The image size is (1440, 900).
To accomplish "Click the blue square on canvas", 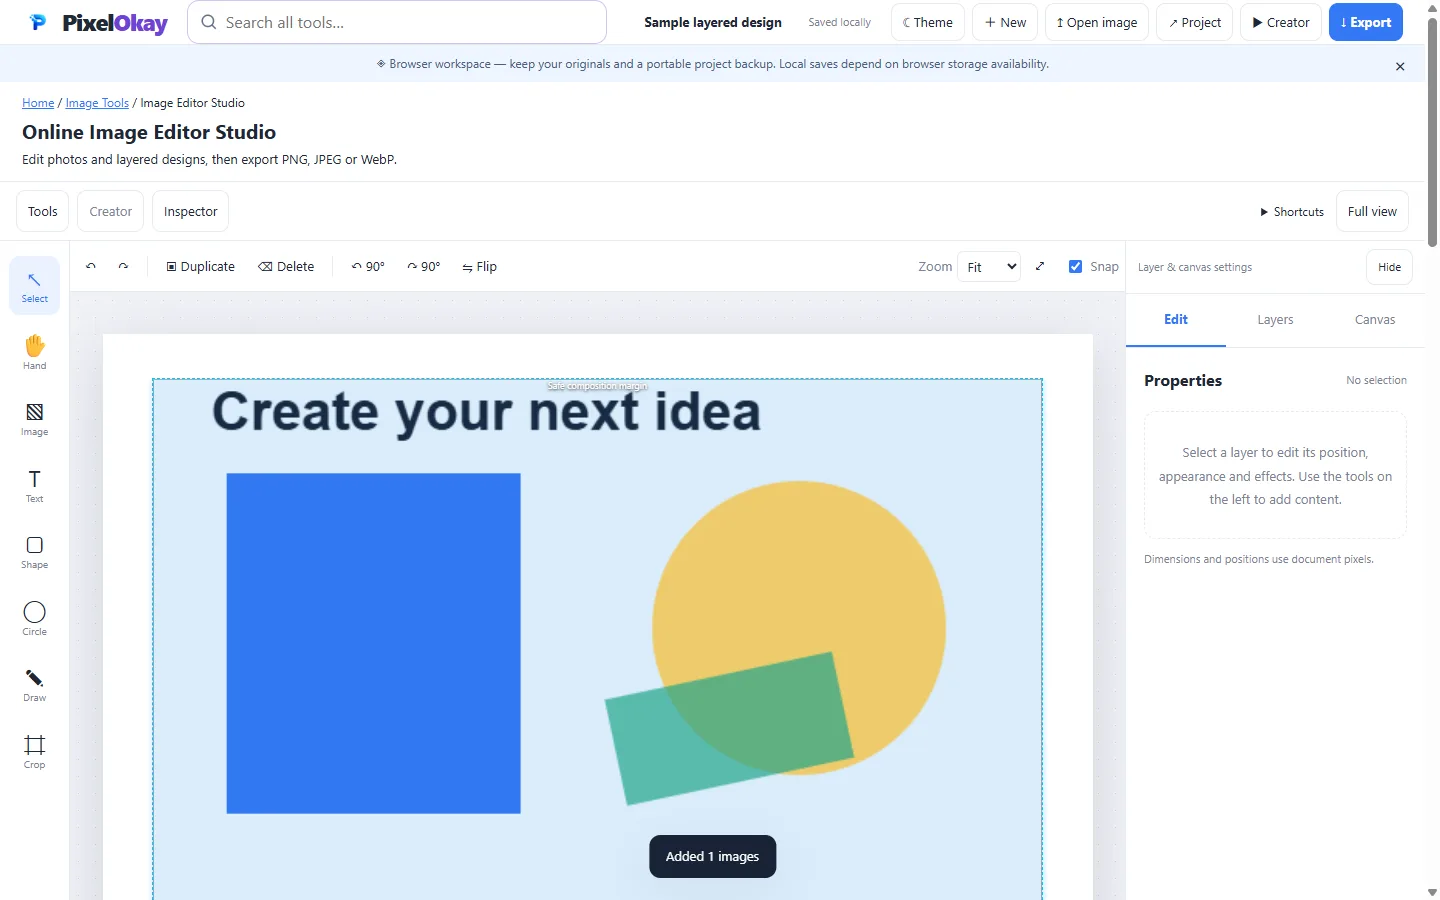I will [x=373, y=643].
